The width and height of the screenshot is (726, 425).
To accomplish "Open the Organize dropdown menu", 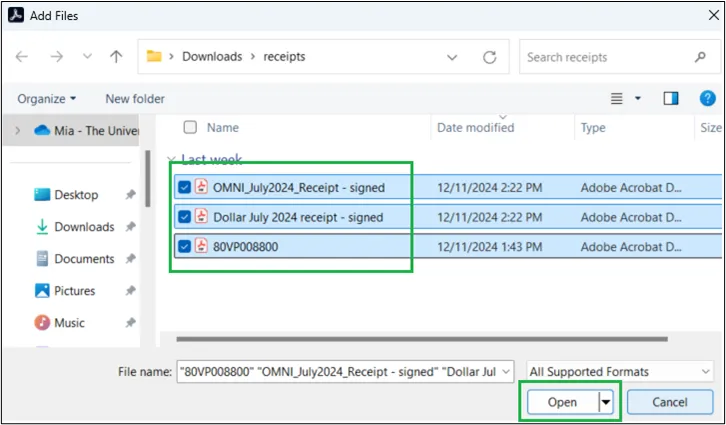I will pyautogui.click(x=47, y=99).
